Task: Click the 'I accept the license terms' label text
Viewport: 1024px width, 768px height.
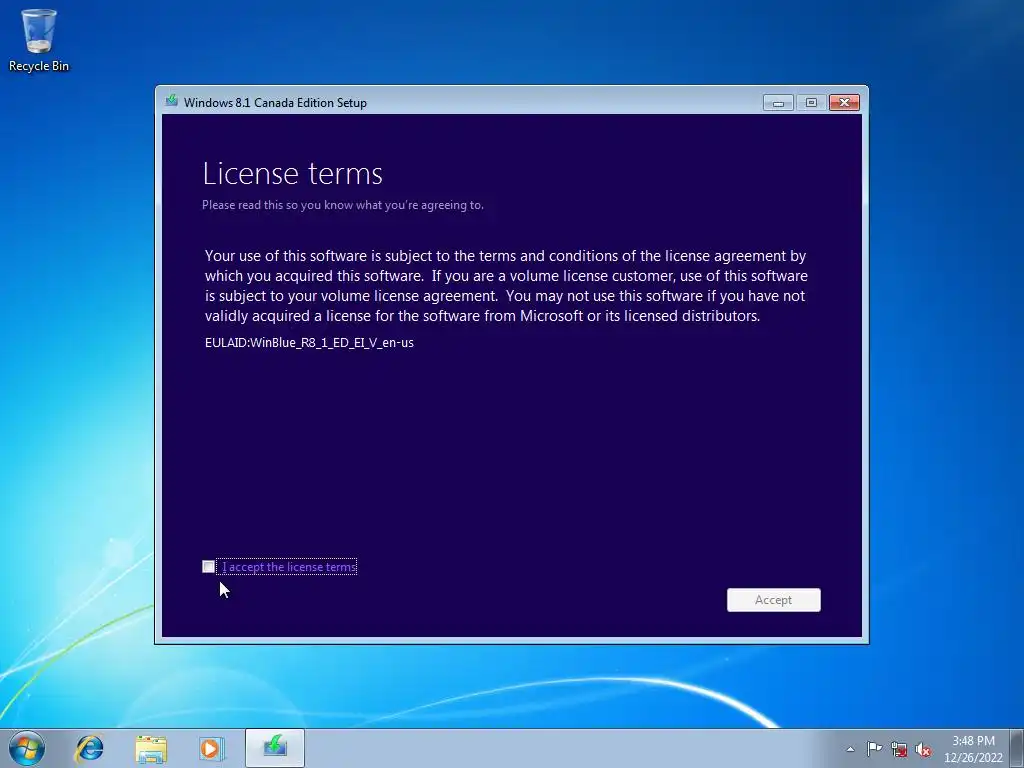Action: (x=289, y=567)
